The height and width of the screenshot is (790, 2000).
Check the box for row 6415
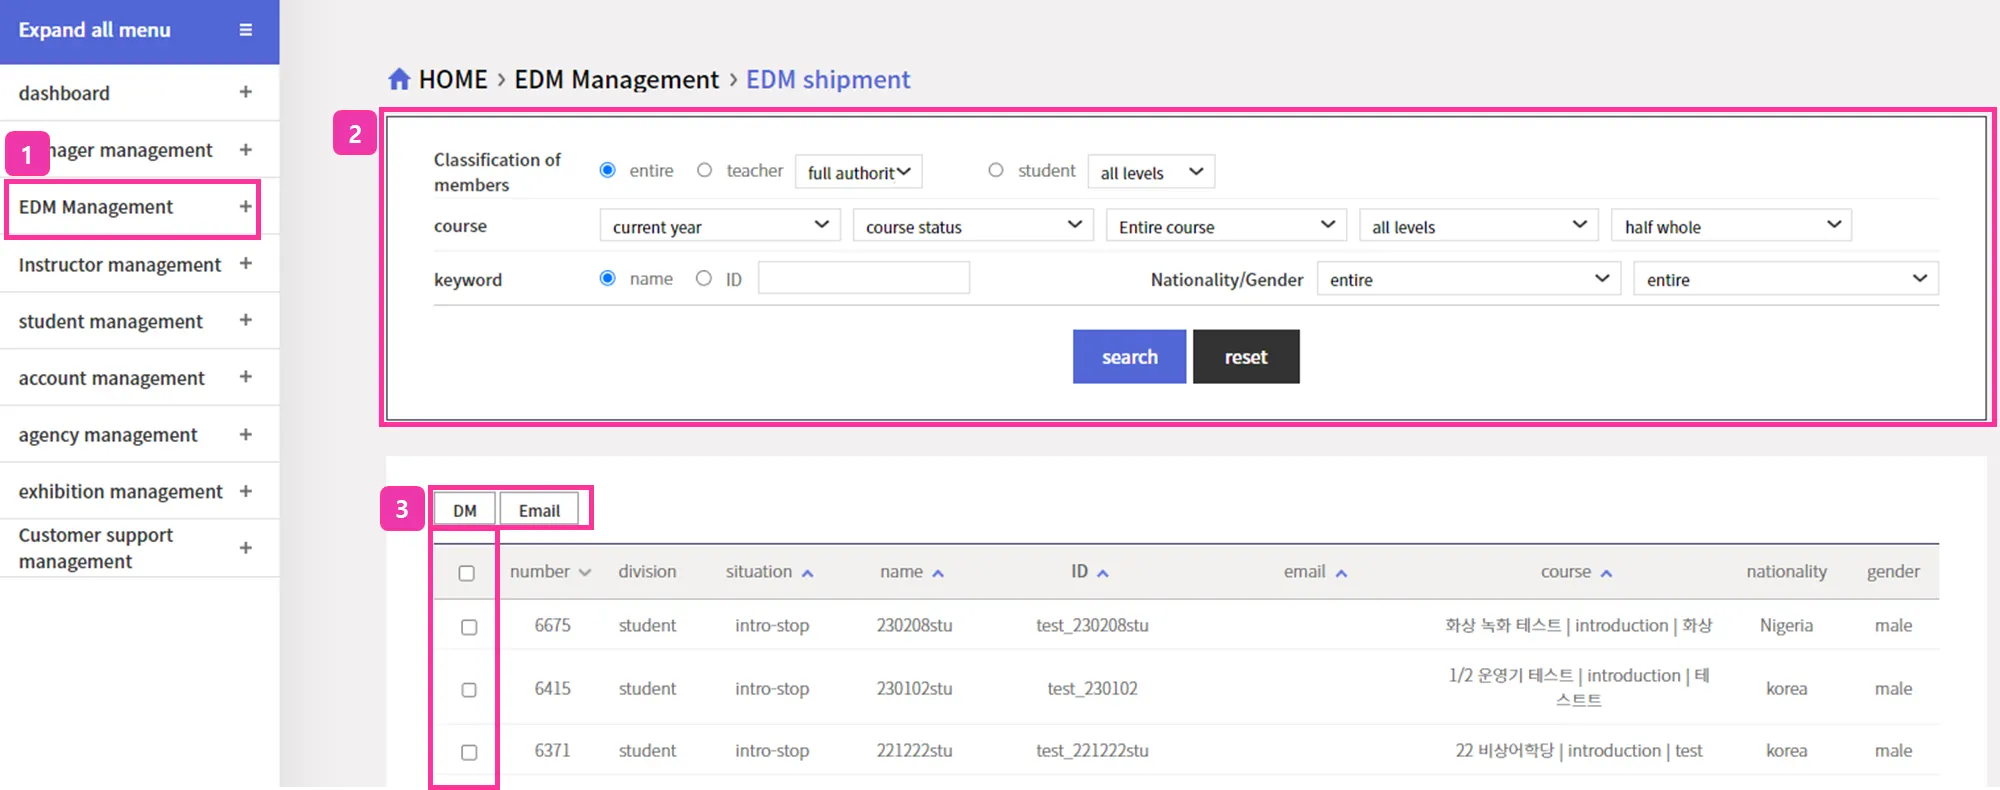(x=469, y=690)
